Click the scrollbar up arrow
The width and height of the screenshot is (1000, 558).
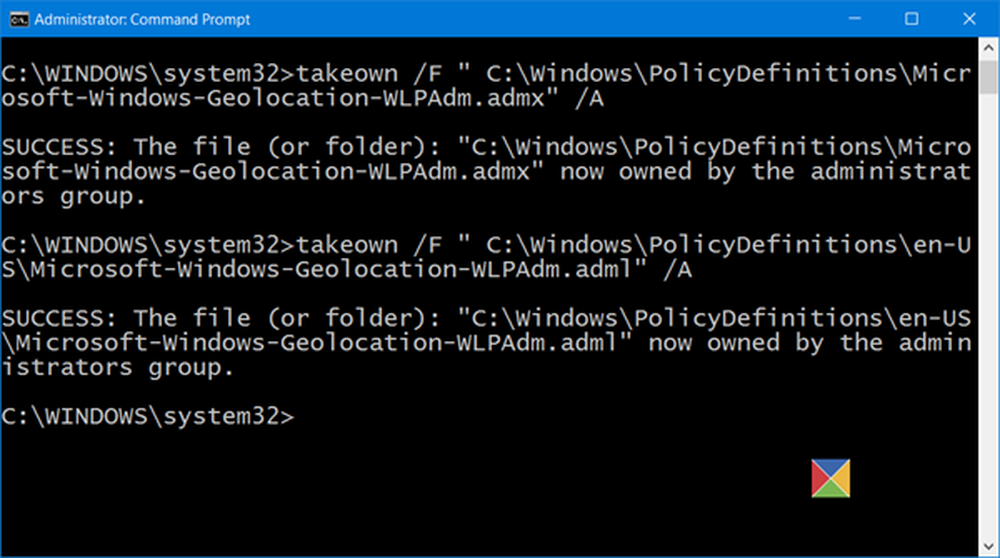click(988, 47)
